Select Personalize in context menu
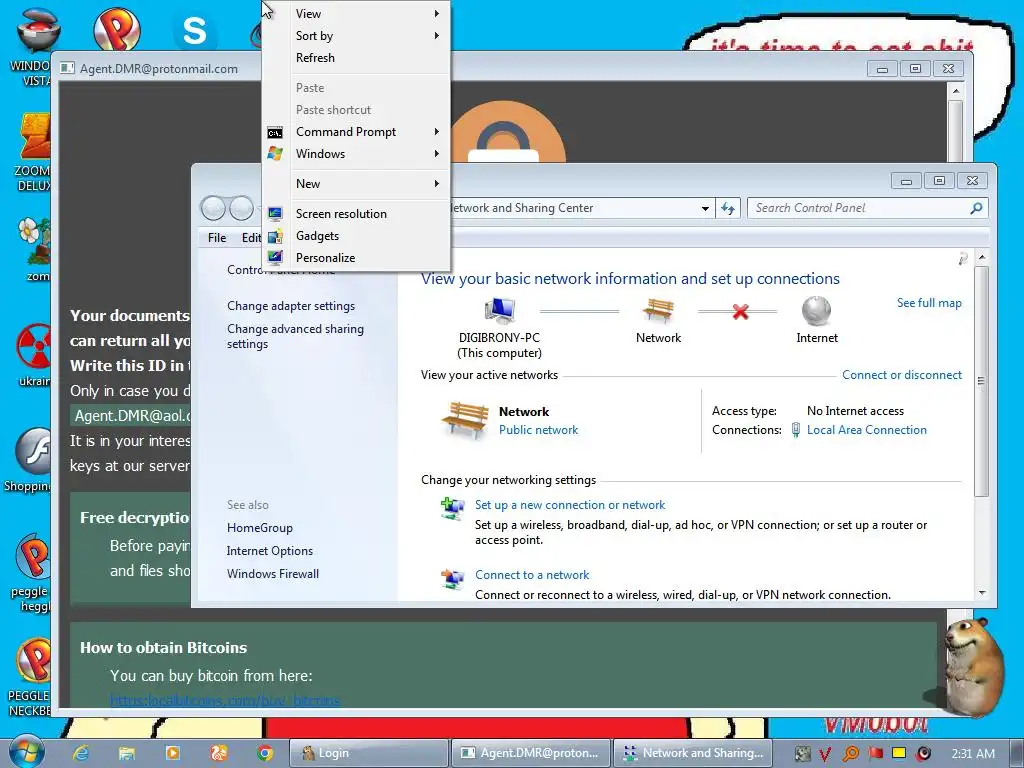The image size is (1024, 768). pyautogui.click(x=356, y=258)
